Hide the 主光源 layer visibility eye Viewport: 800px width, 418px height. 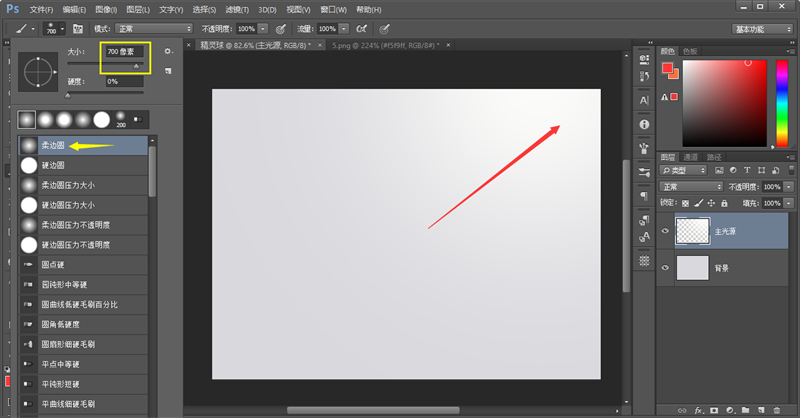pos(665,230)
